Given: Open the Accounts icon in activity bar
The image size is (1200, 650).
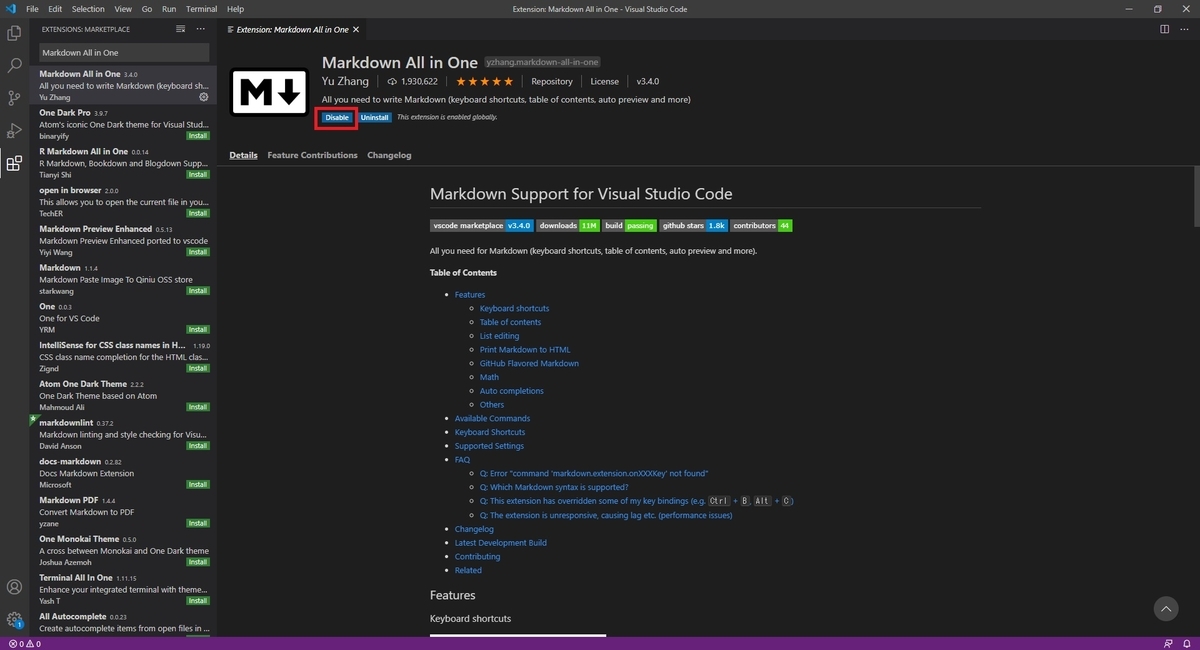Looking at the screenshot, I should click(x=14, y=587).
